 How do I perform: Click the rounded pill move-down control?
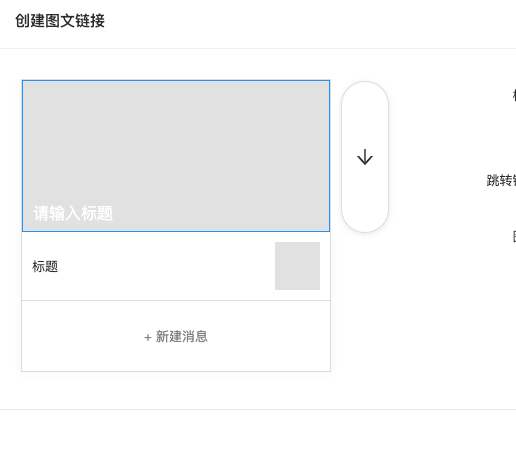(x=365, y=157)
